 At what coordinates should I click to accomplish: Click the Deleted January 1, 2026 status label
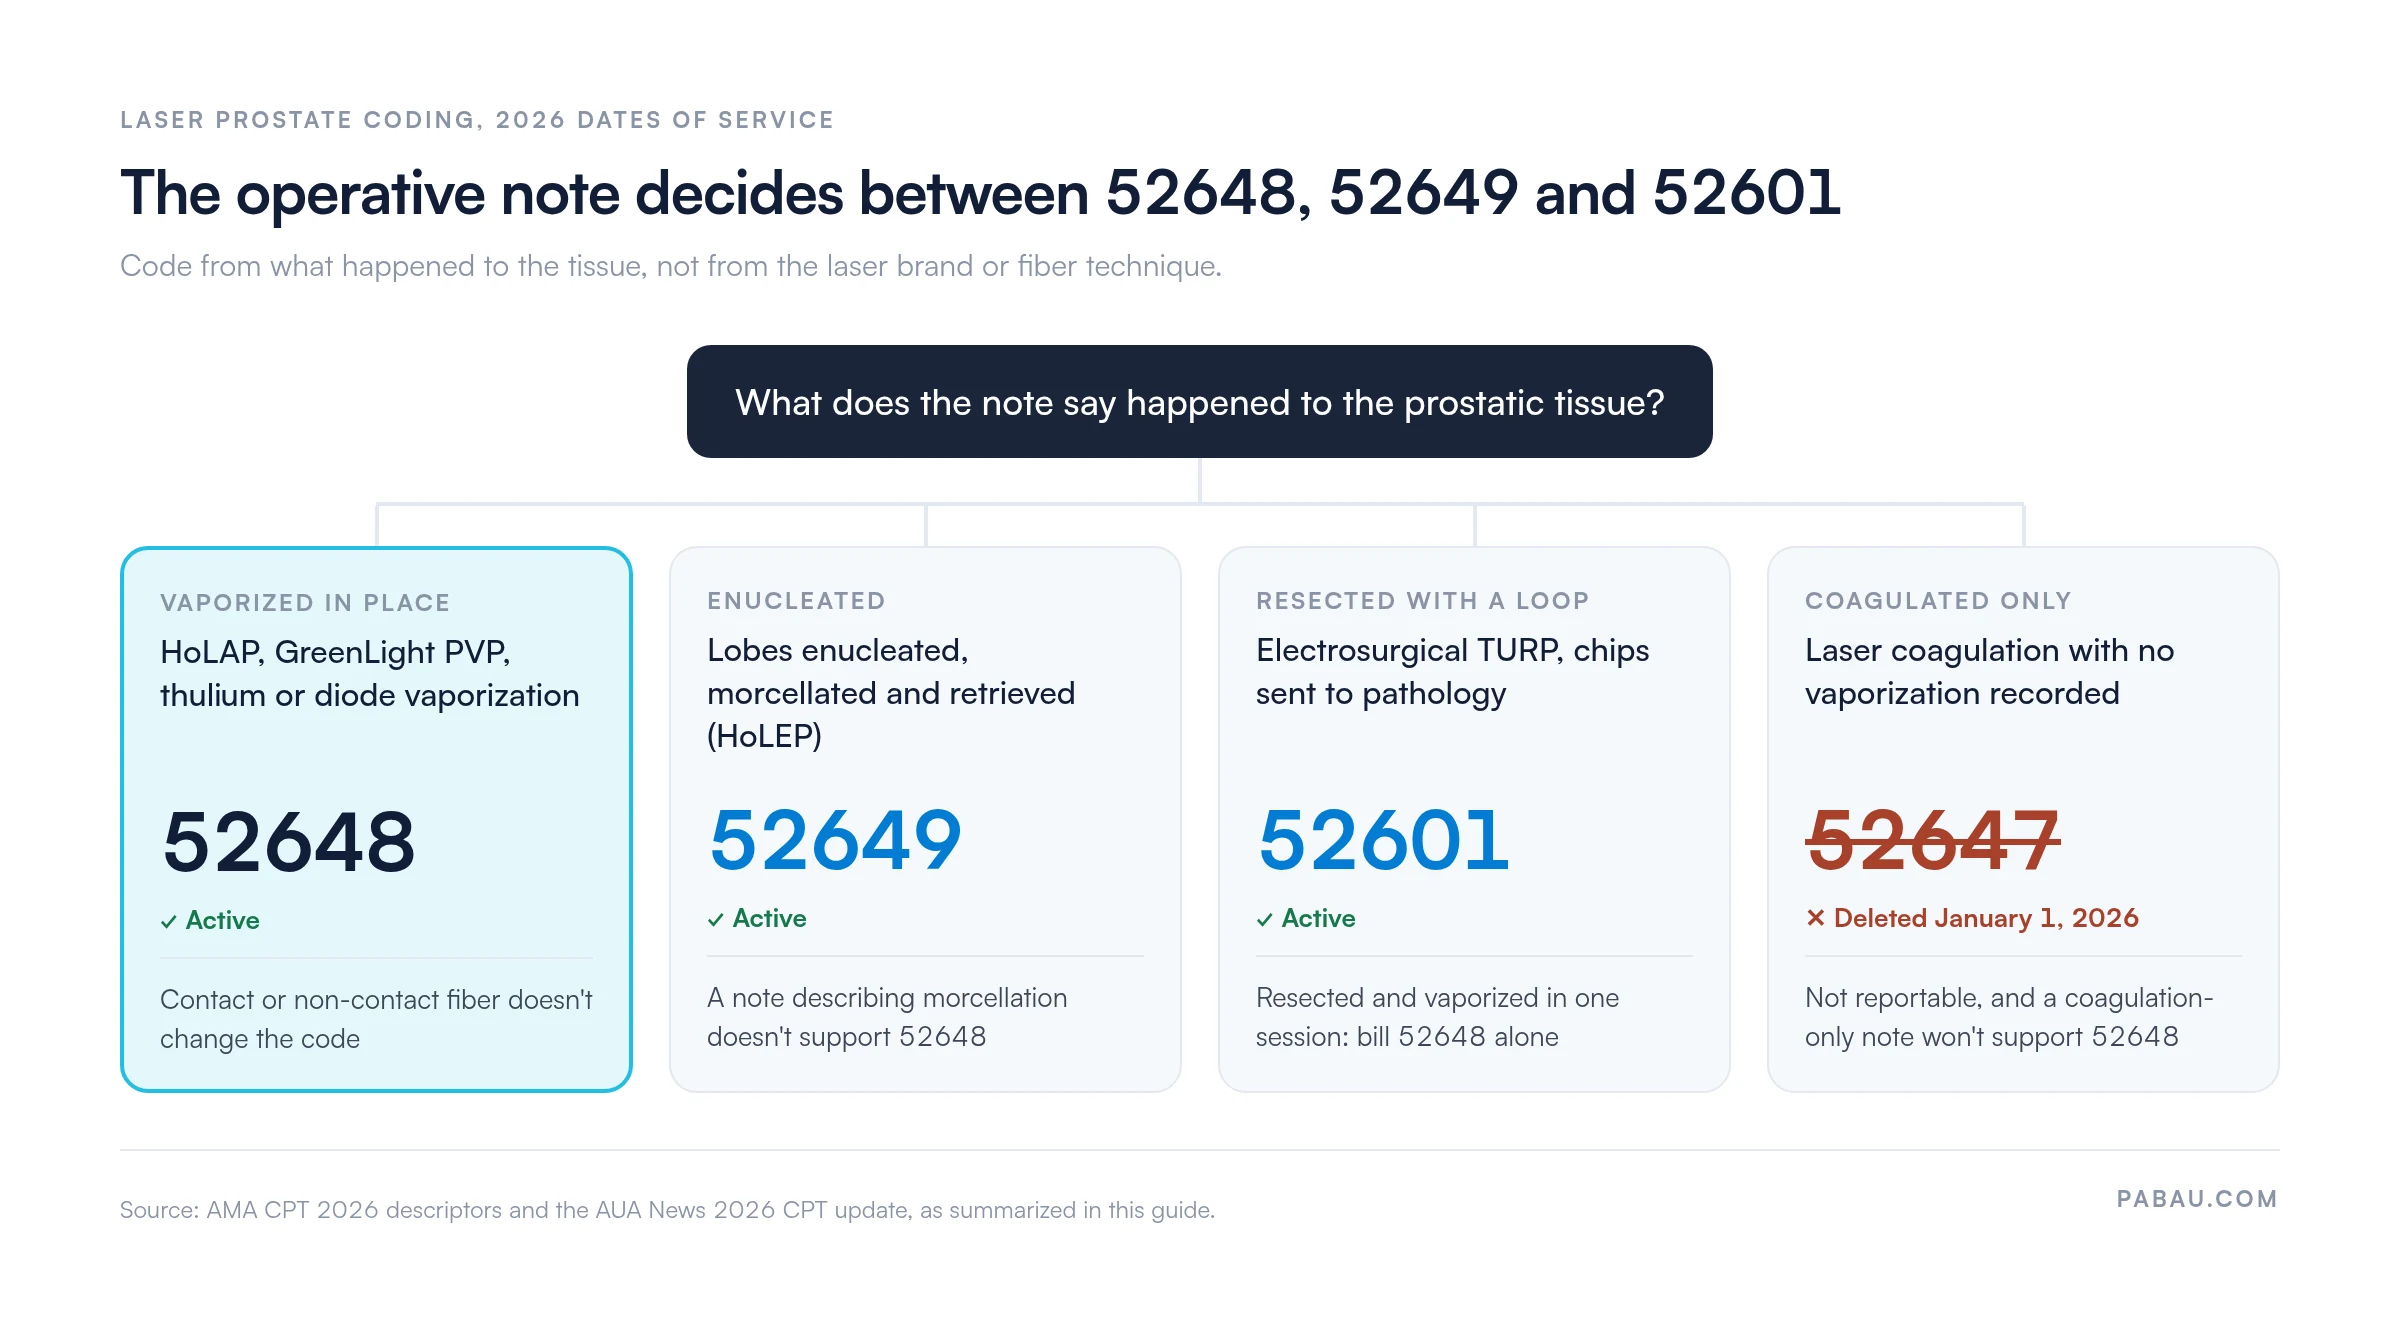1986,918
